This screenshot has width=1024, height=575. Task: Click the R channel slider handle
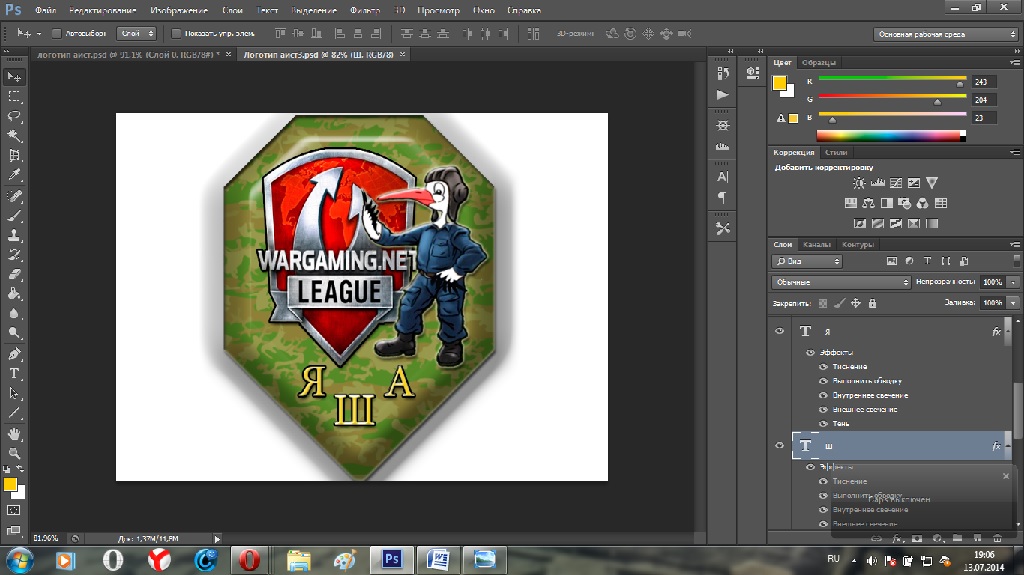960,84
